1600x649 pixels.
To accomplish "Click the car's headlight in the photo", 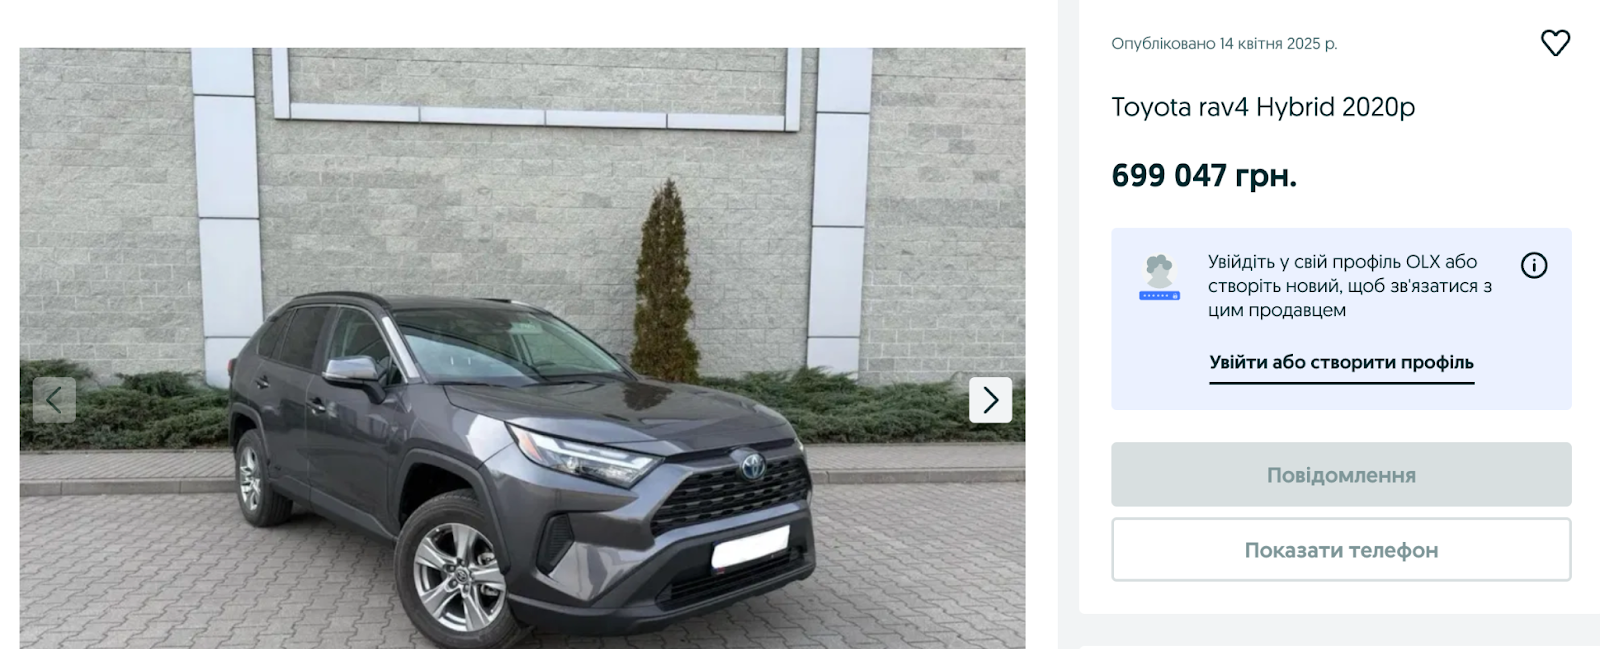I will 583,454.
